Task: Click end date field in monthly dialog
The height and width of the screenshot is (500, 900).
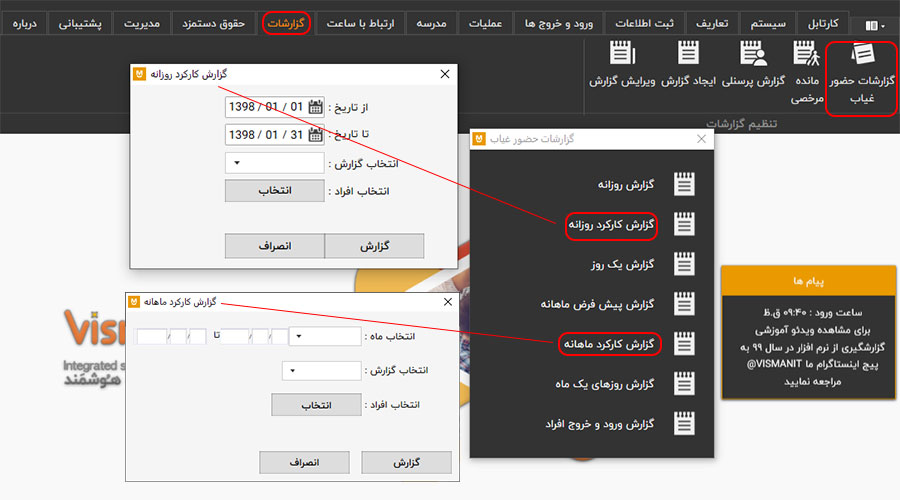Action: [x=170, y=336]
